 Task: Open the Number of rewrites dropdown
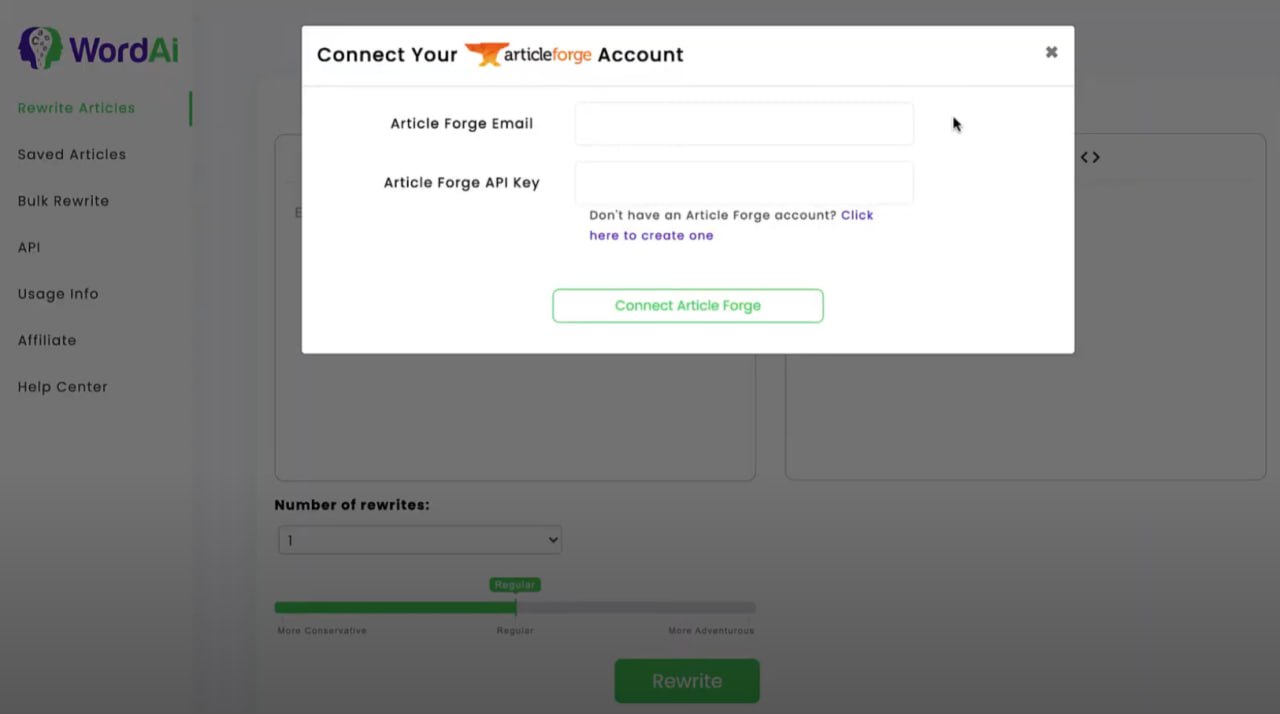(419, 539)
